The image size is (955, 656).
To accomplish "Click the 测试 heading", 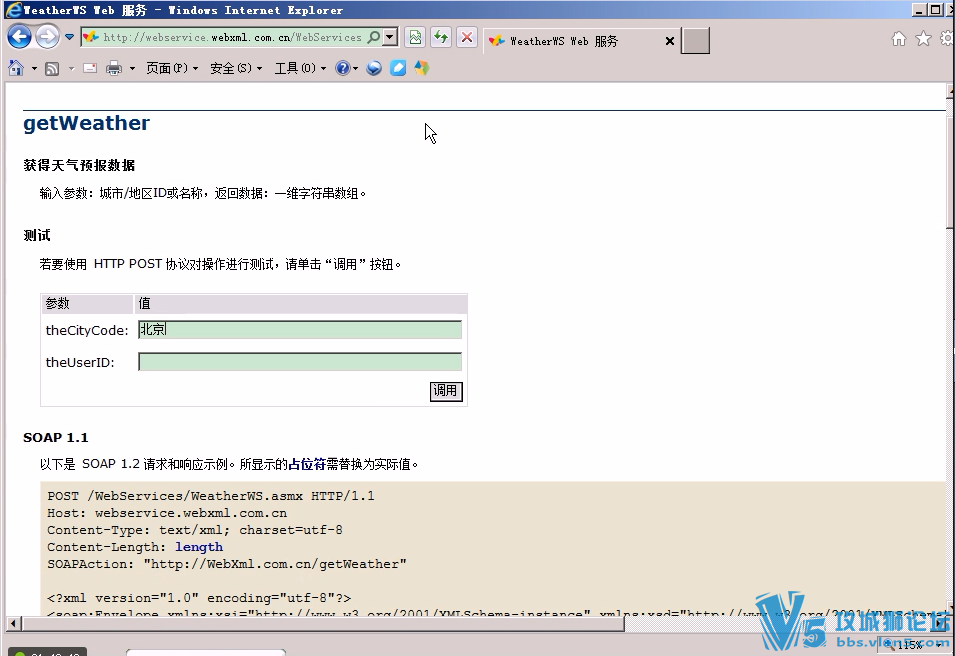I will 37,235.
